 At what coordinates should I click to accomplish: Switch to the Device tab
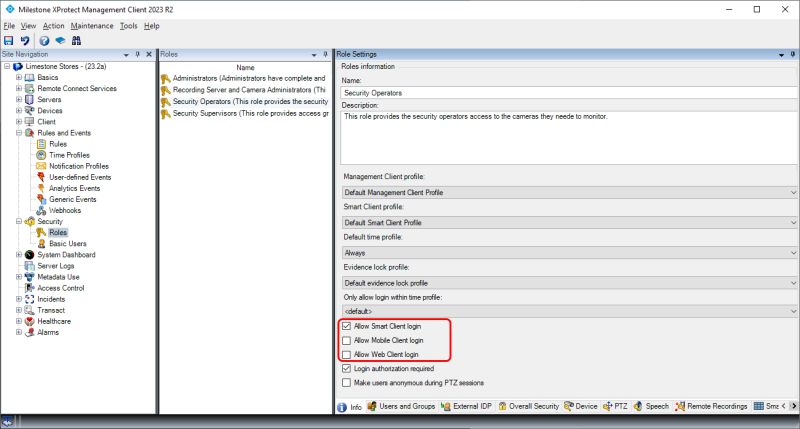pyautogui.click(x=581, y=407)
